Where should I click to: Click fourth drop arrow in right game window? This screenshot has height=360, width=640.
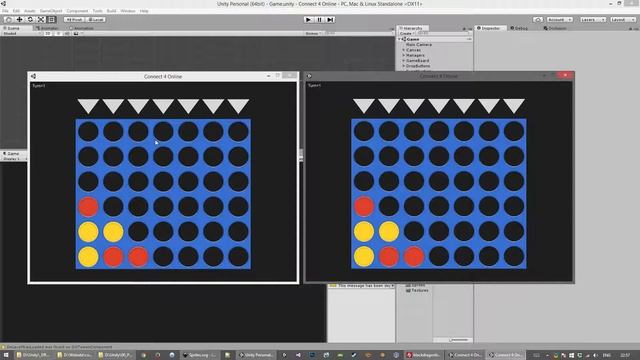click(439, 105)
